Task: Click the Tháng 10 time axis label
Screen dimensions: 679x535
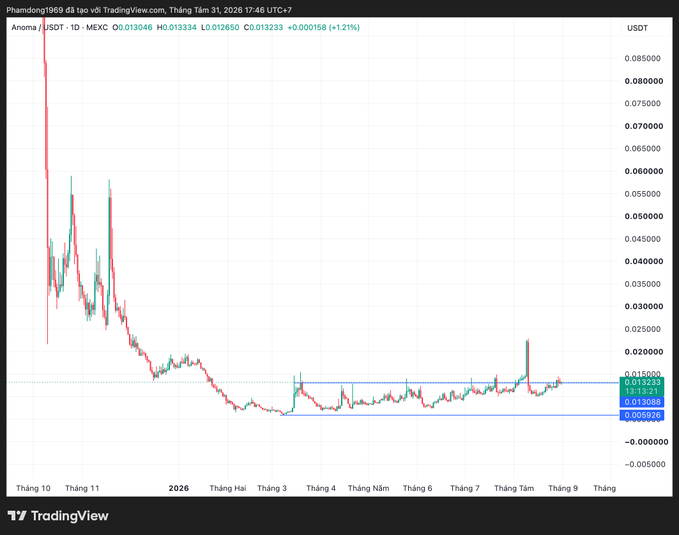Action: click(33, 488)
